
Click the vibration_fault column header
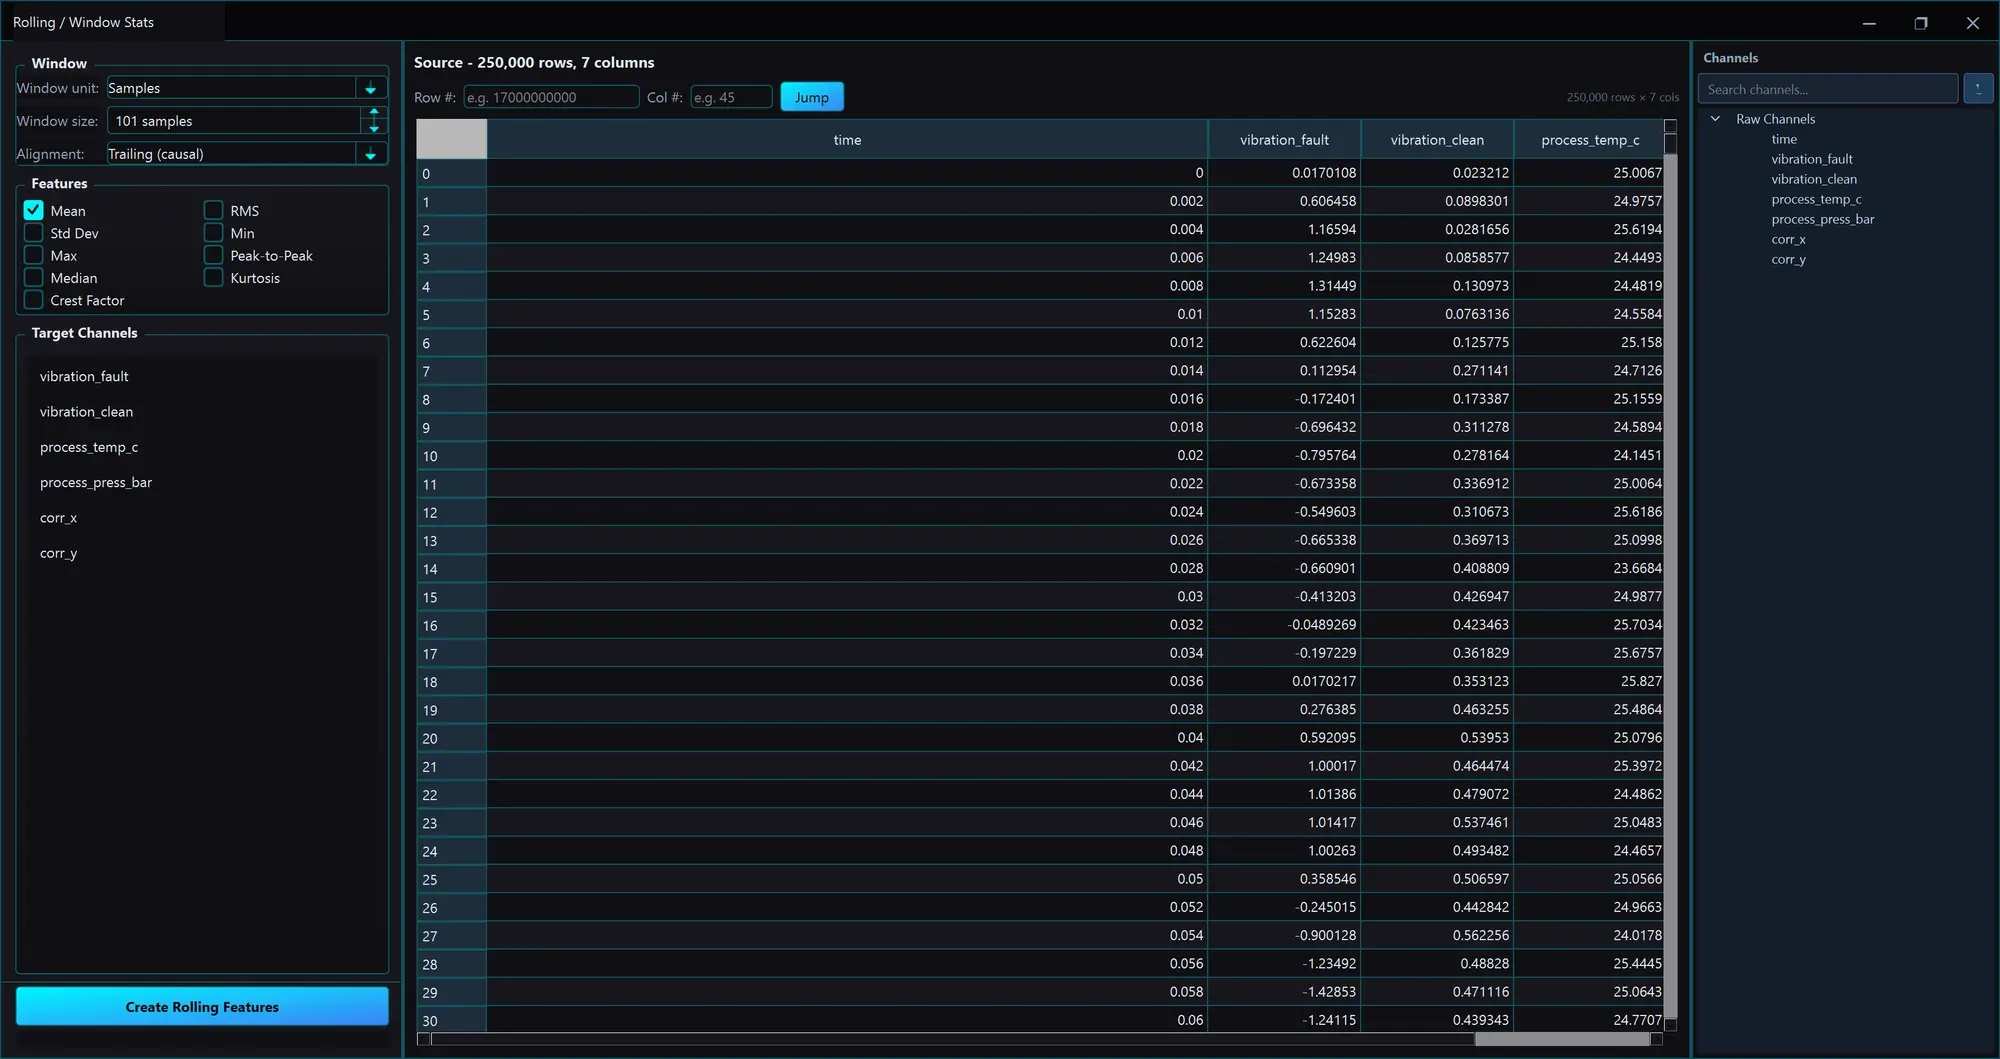coord(1285,140)
